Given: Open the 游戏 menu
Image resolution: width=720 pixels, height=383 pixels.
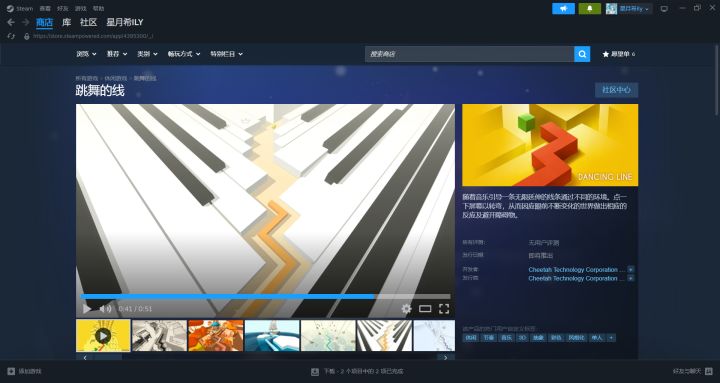Looking at the screenshot, I should [80, 8].
